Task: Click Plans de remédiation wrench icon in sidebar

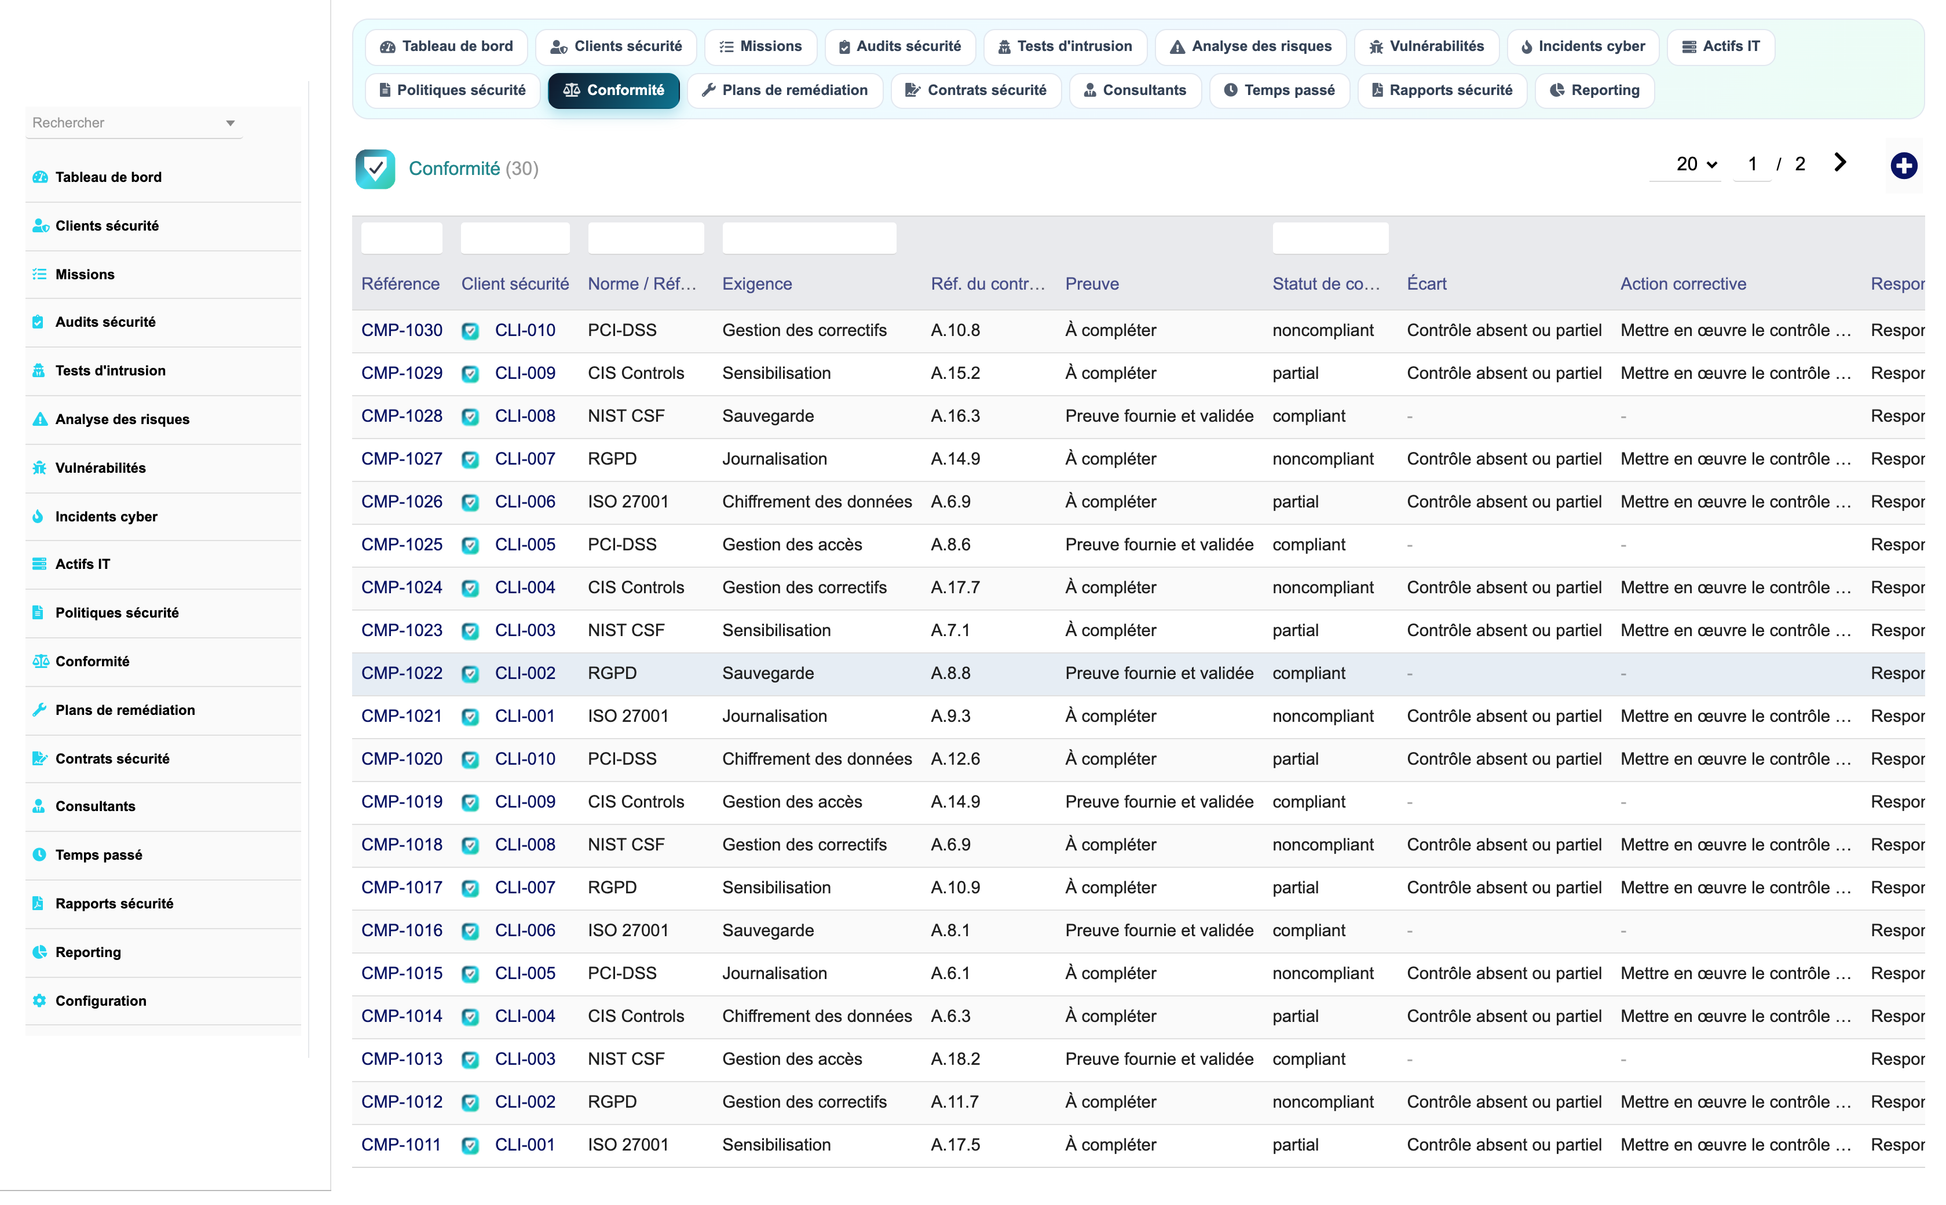Action: [x=40, y=710]
